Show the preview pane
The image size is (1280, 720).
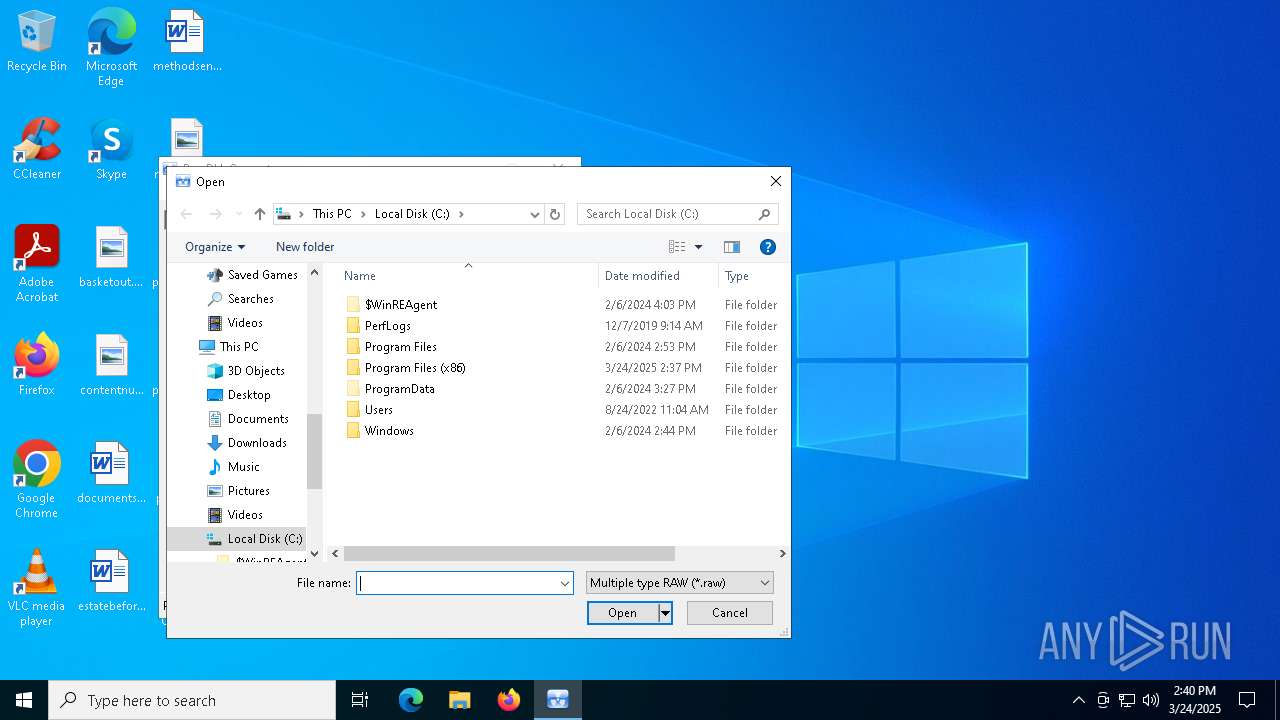pos(732,247)
